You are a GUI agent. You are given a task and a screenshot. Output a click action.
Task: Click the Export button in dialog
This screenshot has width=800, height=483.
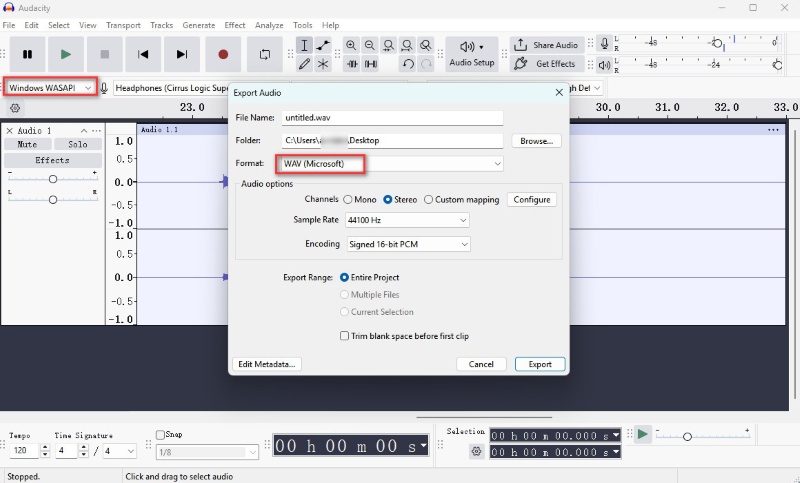tap(540, 364)
